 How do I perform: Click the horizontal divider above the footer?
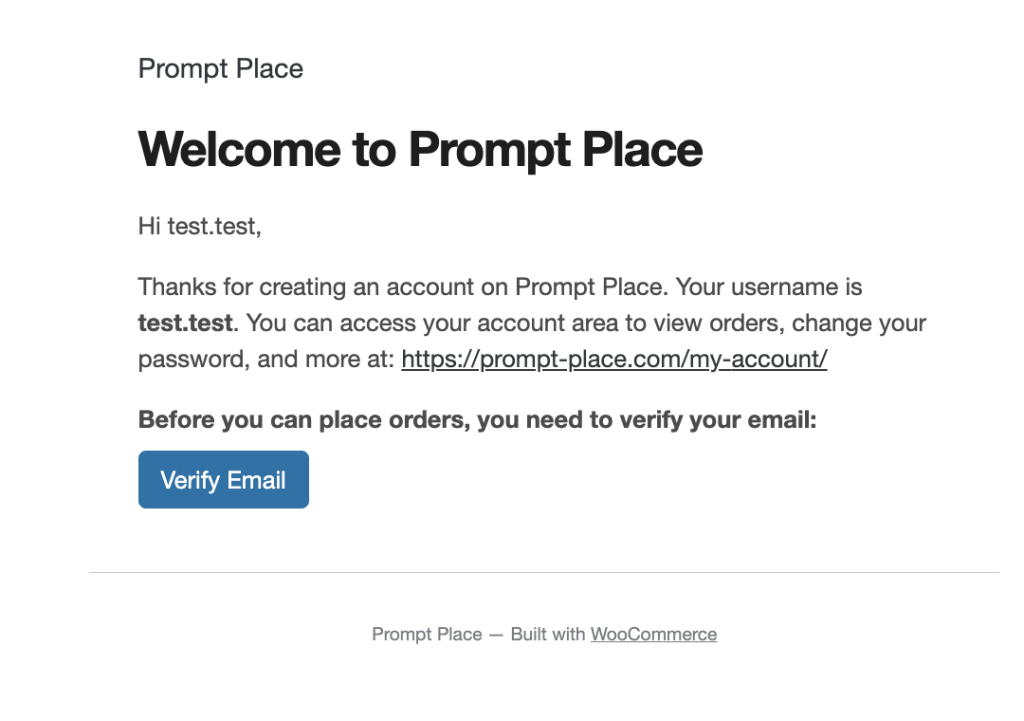pyautogui.click(x=543, y=573)
